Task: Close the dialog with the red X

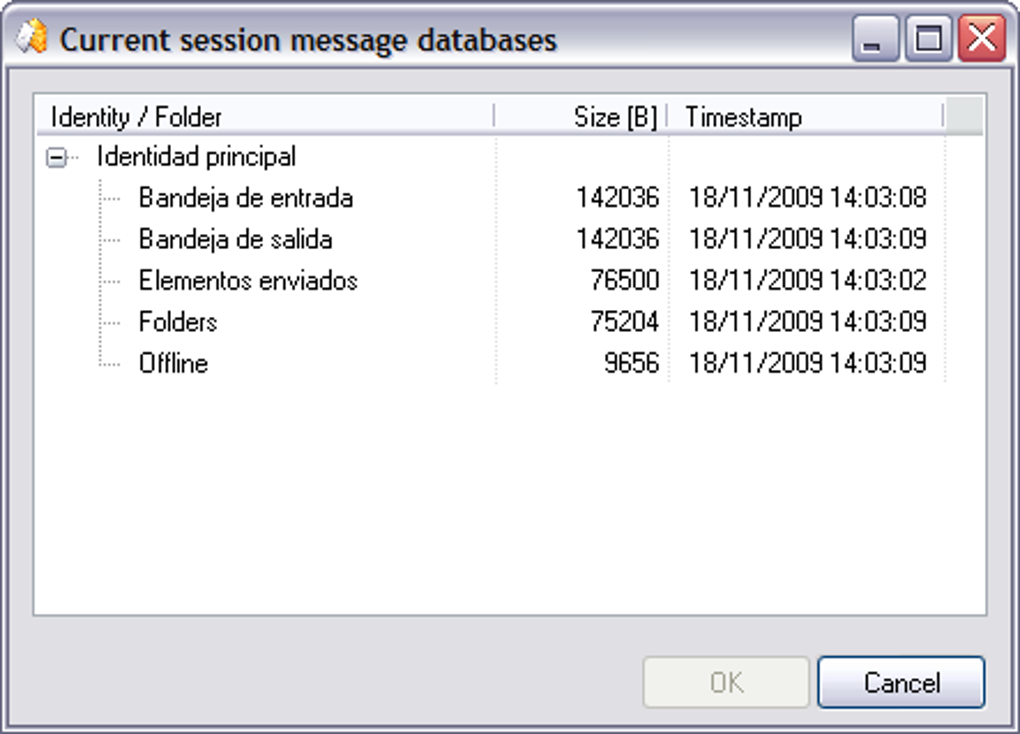Action: coord(981,41)
